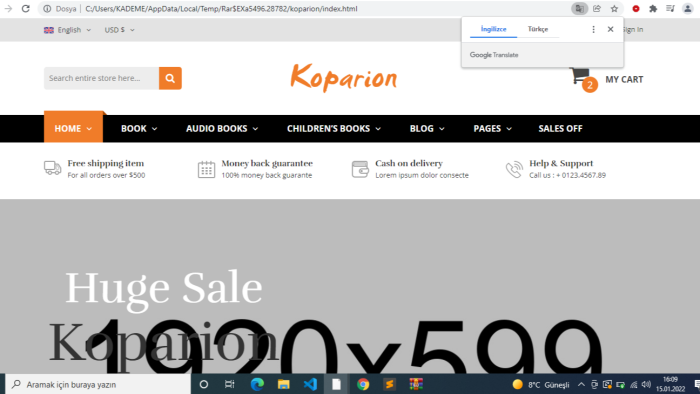Open the media control playlist icon
The image size is (700, 394).
(670, 8)
